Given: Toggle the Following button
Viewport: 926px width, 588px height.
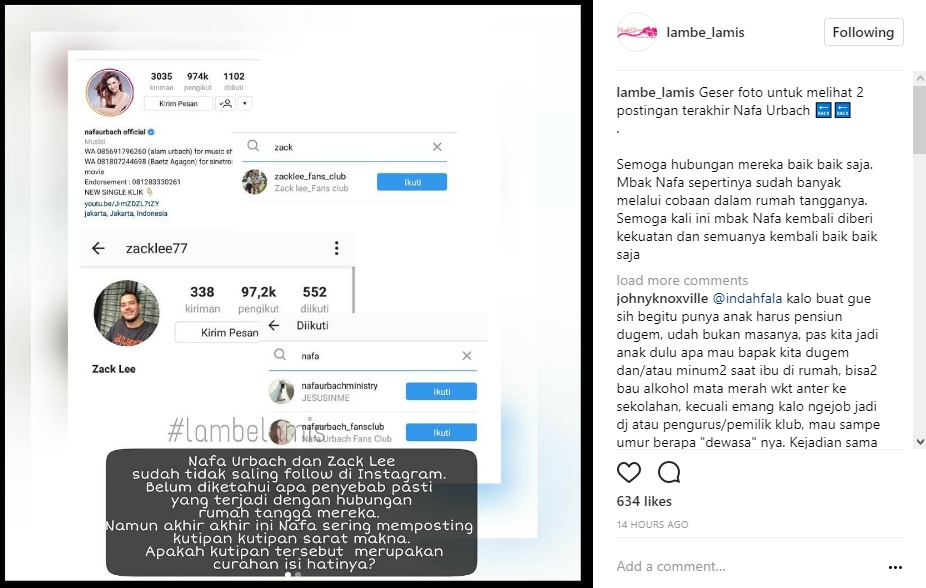Looking at the screenshot, I should coord(863,32).
